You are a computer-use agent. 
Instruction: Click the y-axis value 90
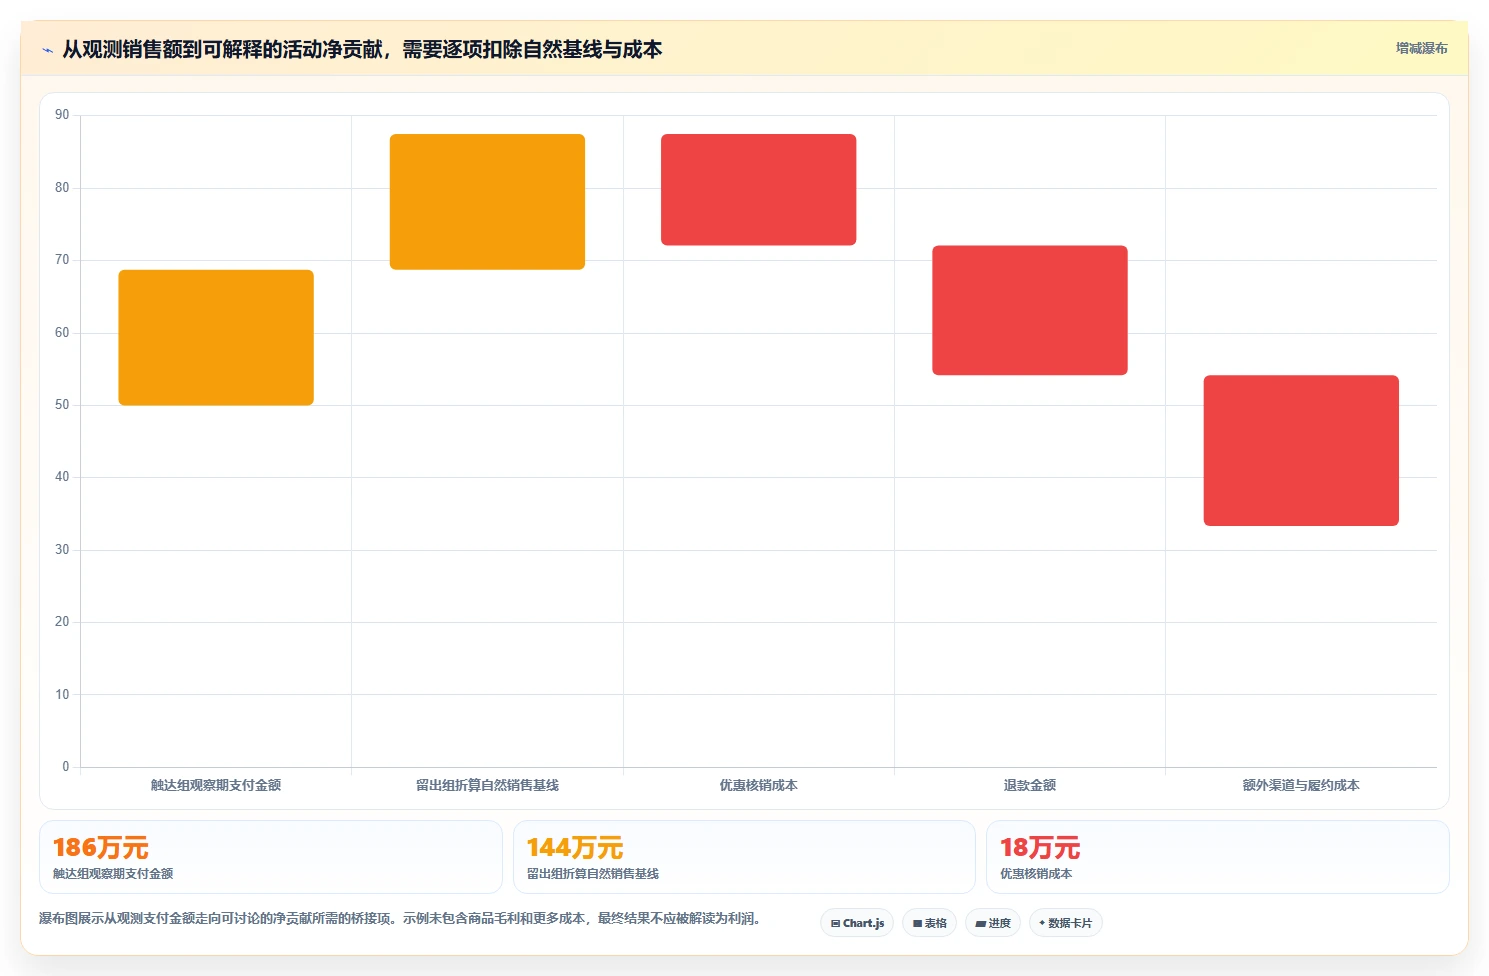click(x=62, y=115)
